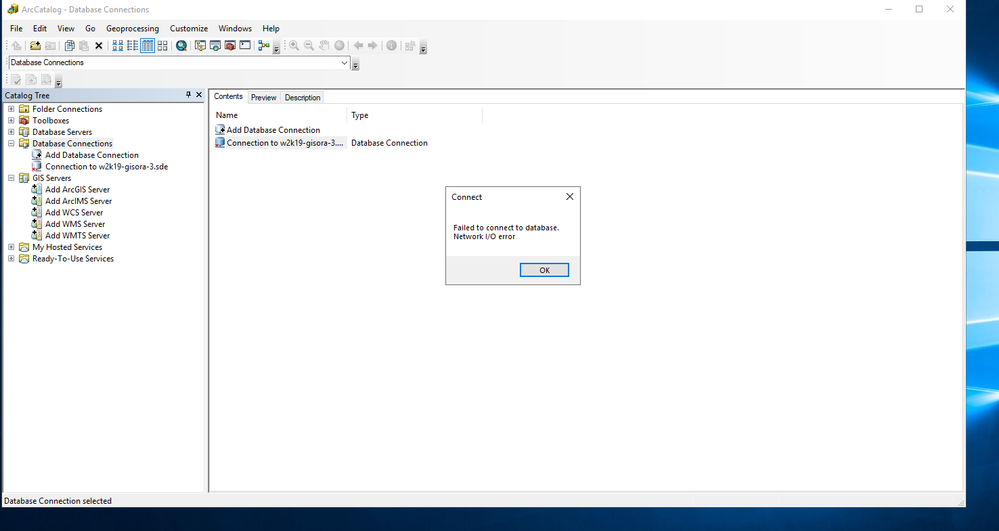Expand the My Hosted Services node
Image resolution: width=999 pixels, height=531 pixels.
(x=11, y=247)
